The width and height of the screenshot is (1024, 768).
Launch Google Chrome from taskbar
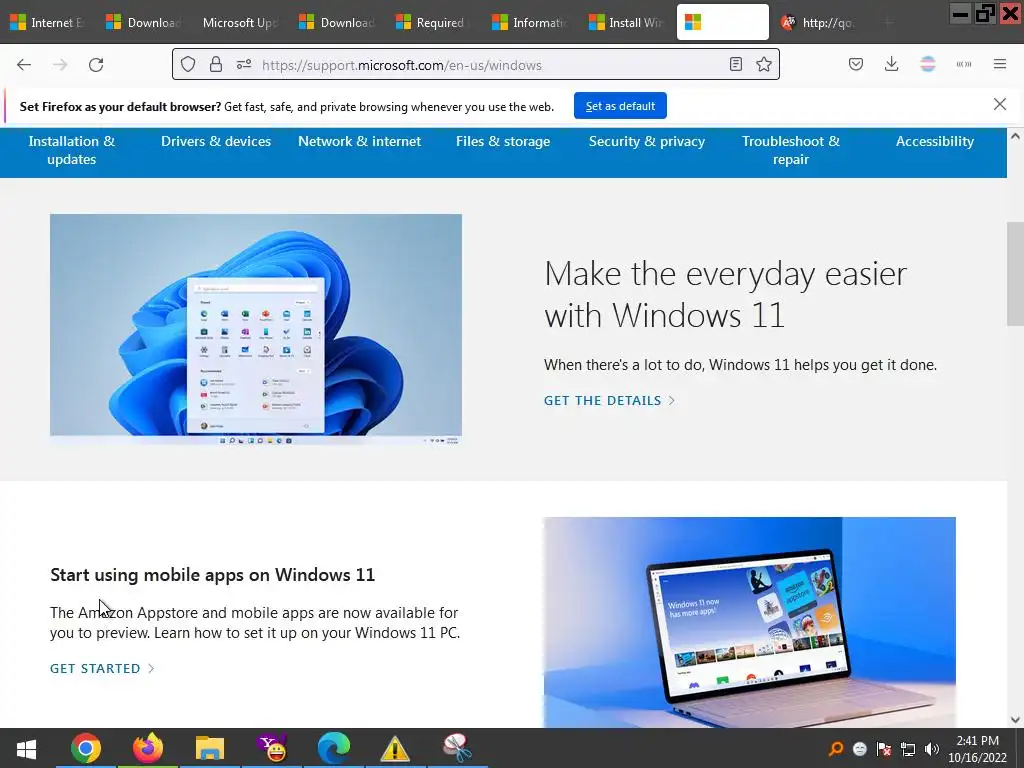click(86, 748)
